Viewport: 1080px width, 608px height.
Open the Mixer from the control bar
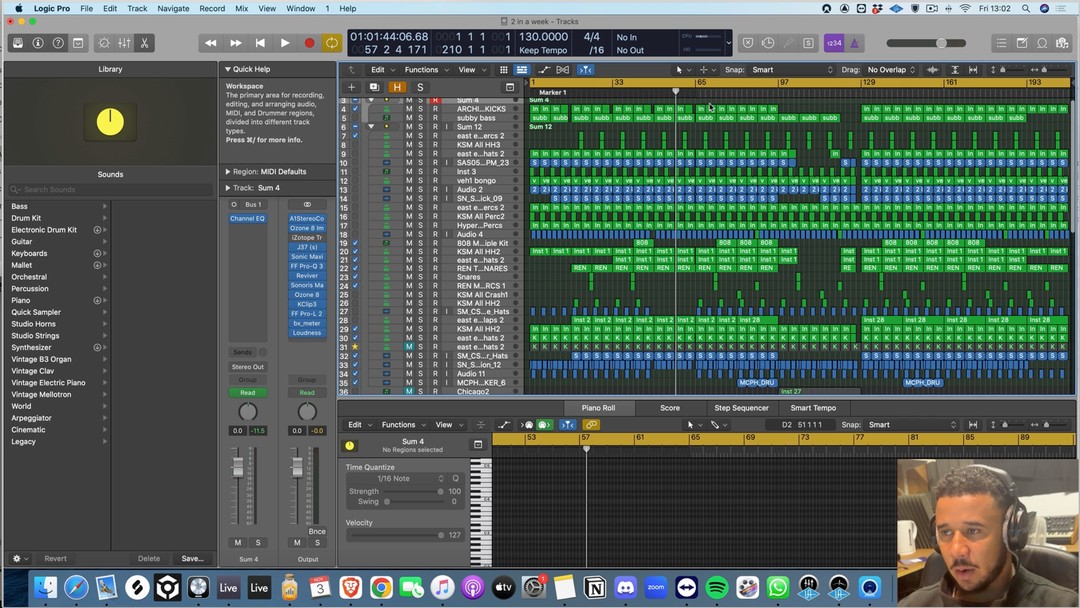click(124, 43)
